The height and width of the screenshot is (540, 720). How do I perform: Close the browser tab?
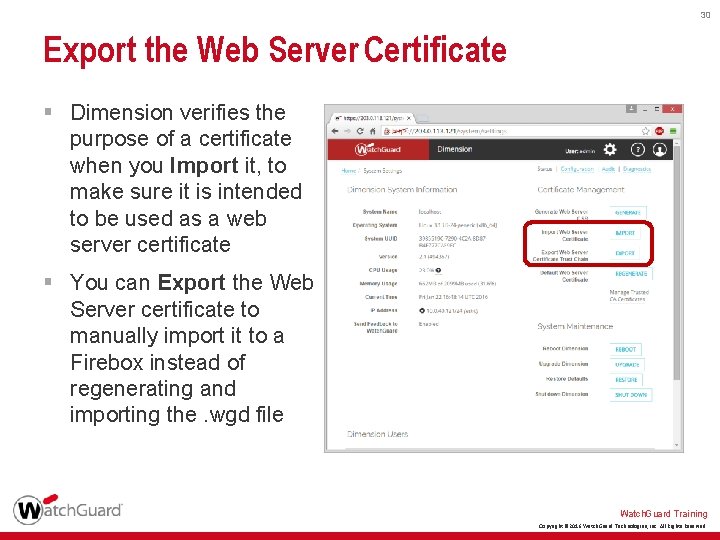click(409, 118)
